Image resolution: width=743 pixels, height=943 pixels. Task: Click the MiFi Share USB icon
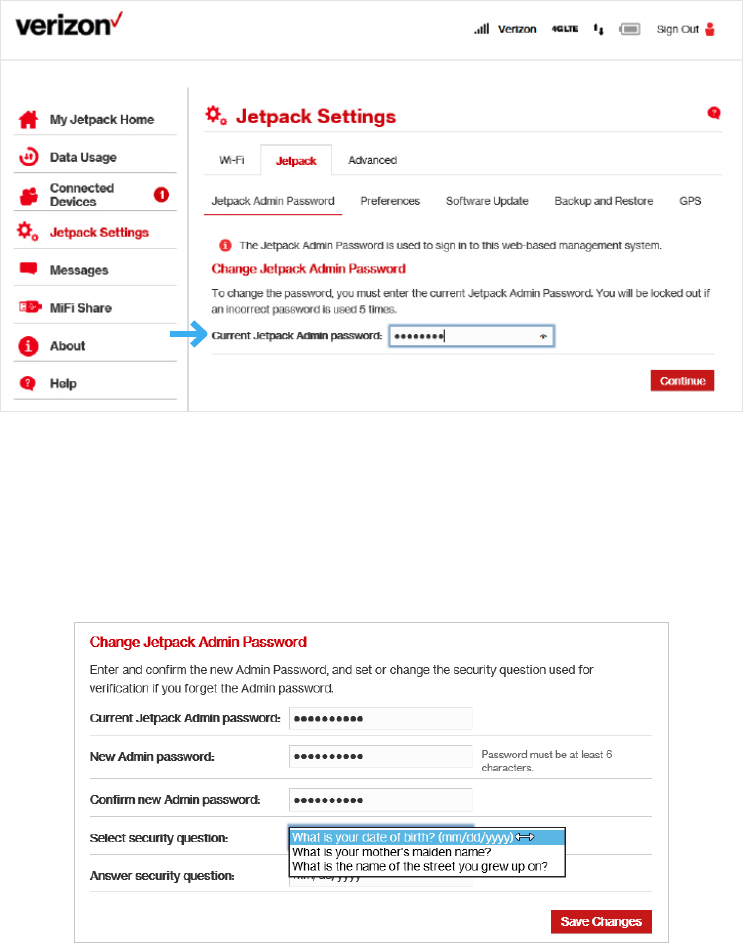point(29,307)
